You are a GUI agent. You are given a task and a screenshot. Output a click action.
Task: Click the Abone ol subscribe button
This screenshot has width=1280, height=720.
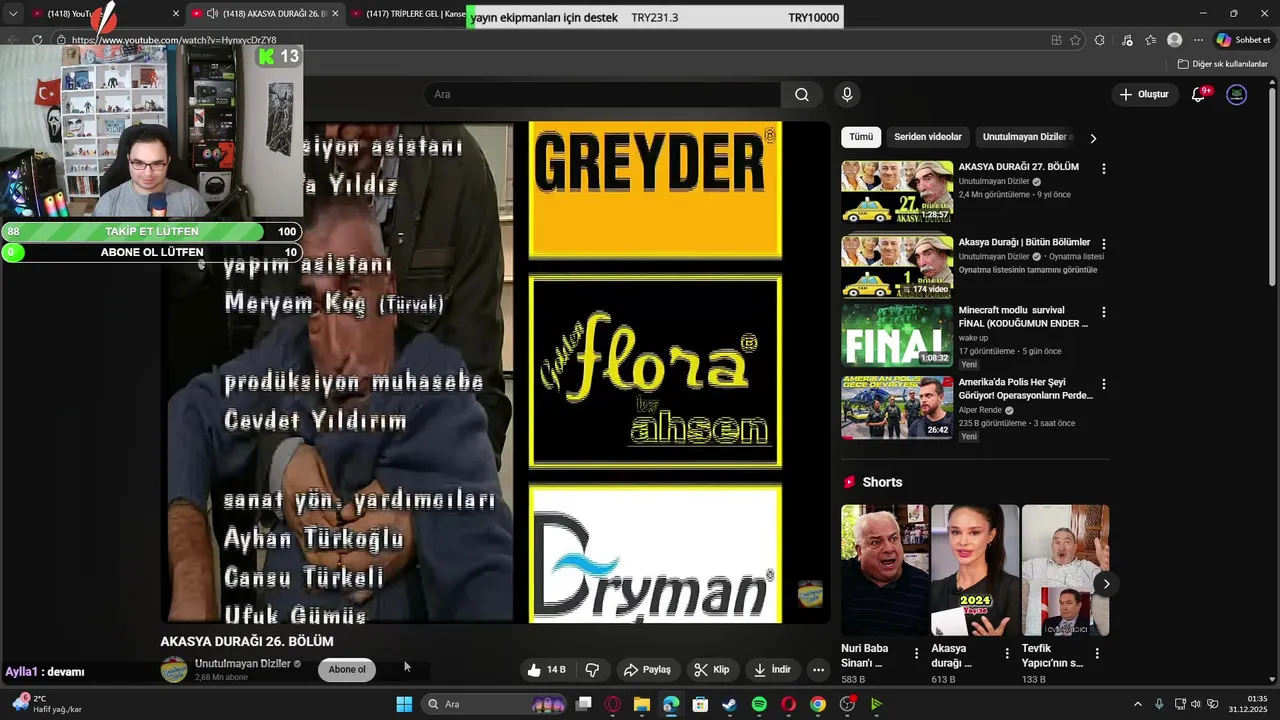[x=347, y=670]
